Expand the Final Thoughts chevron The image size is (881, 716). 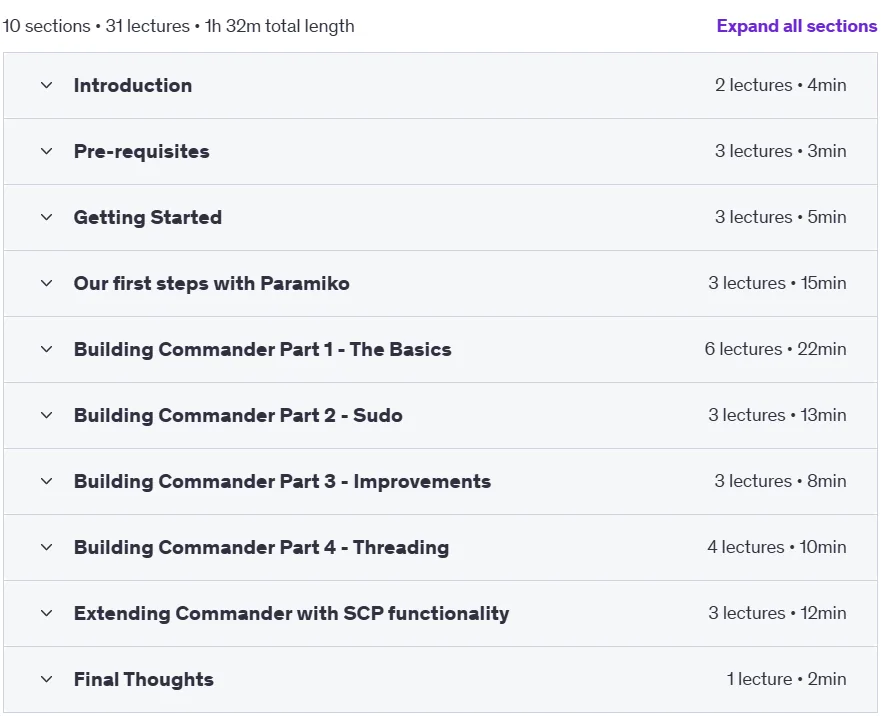tap(47, 679)
